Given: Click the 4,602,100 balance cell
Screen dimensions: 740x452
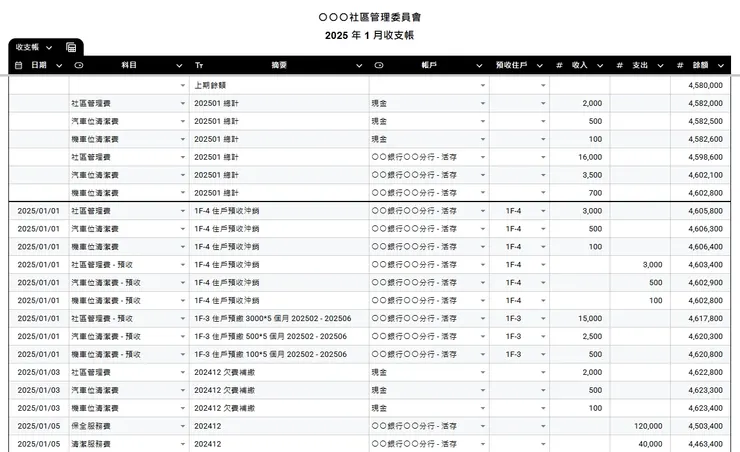Looking at the screenshot, I should coord(700,175).
